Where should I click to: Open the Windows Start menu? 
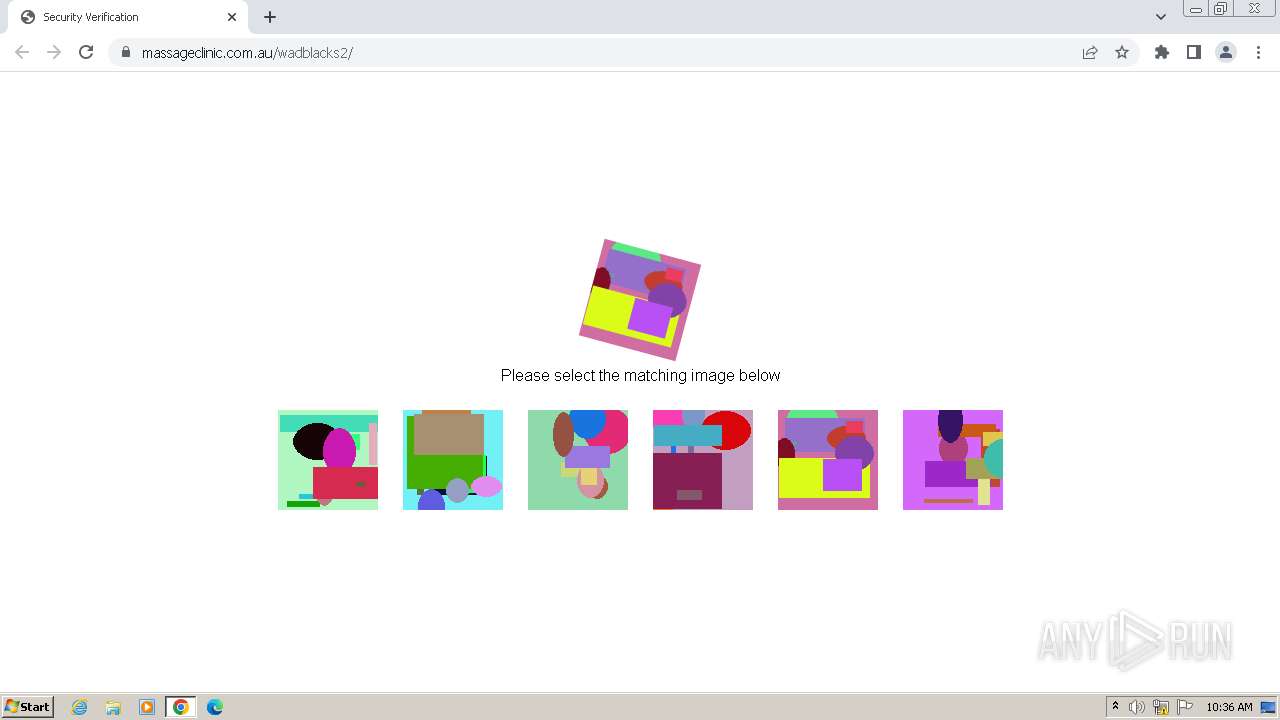coord(28,707)
